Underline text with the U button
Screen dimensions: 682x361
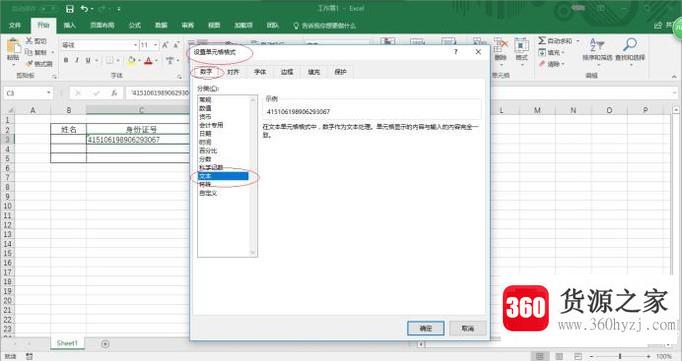click(x=88, y=60)
